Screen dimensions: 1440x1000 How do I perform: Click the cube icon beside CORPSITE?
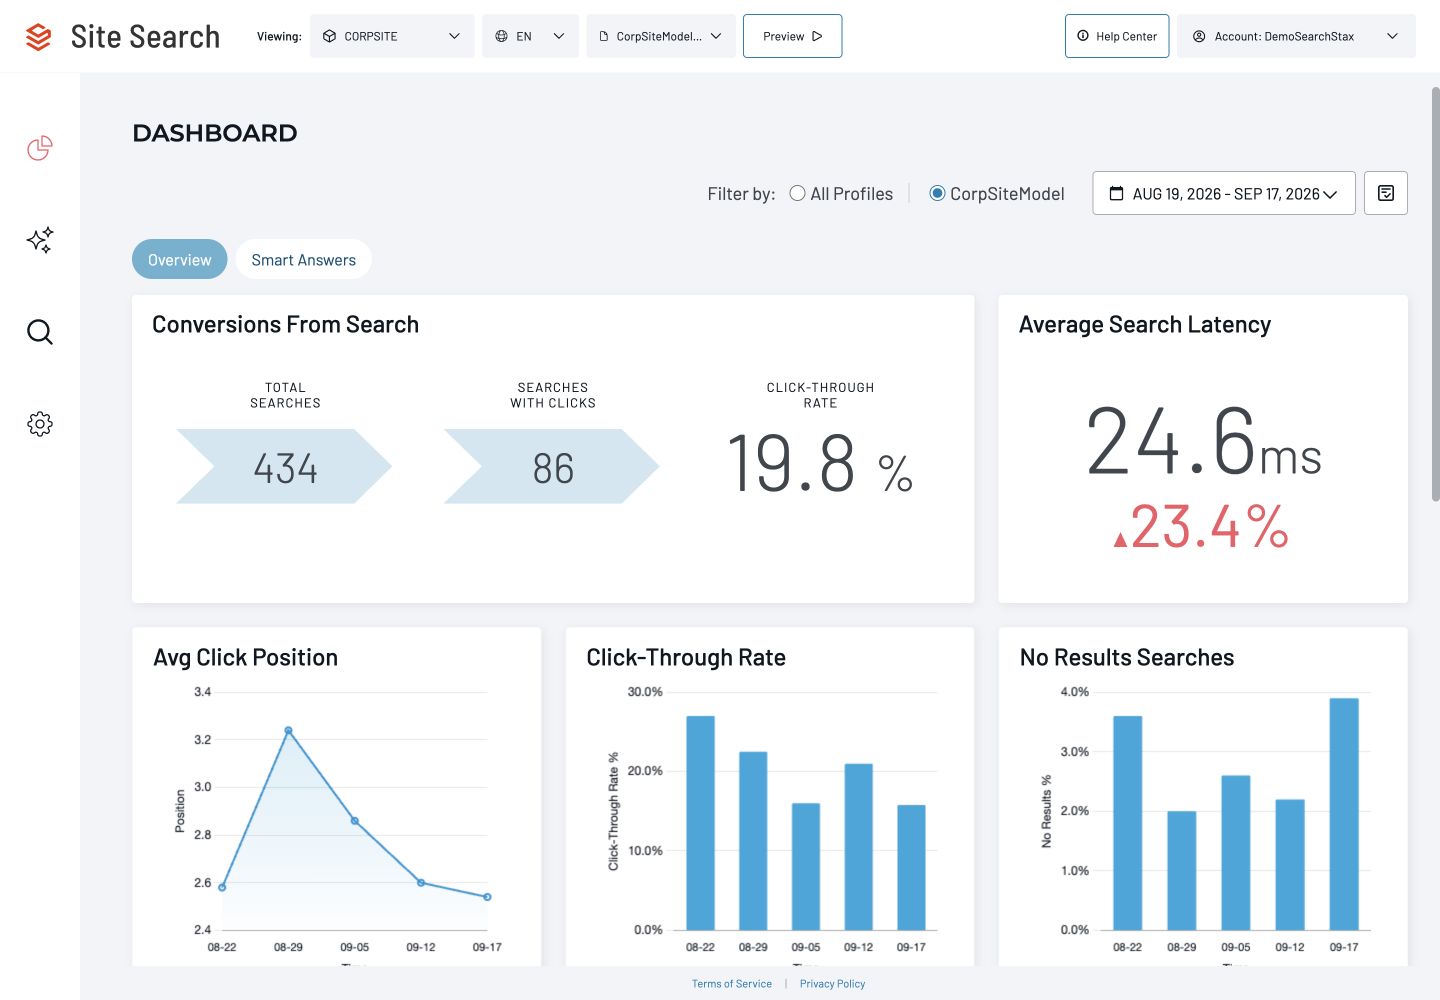[329, 36]
